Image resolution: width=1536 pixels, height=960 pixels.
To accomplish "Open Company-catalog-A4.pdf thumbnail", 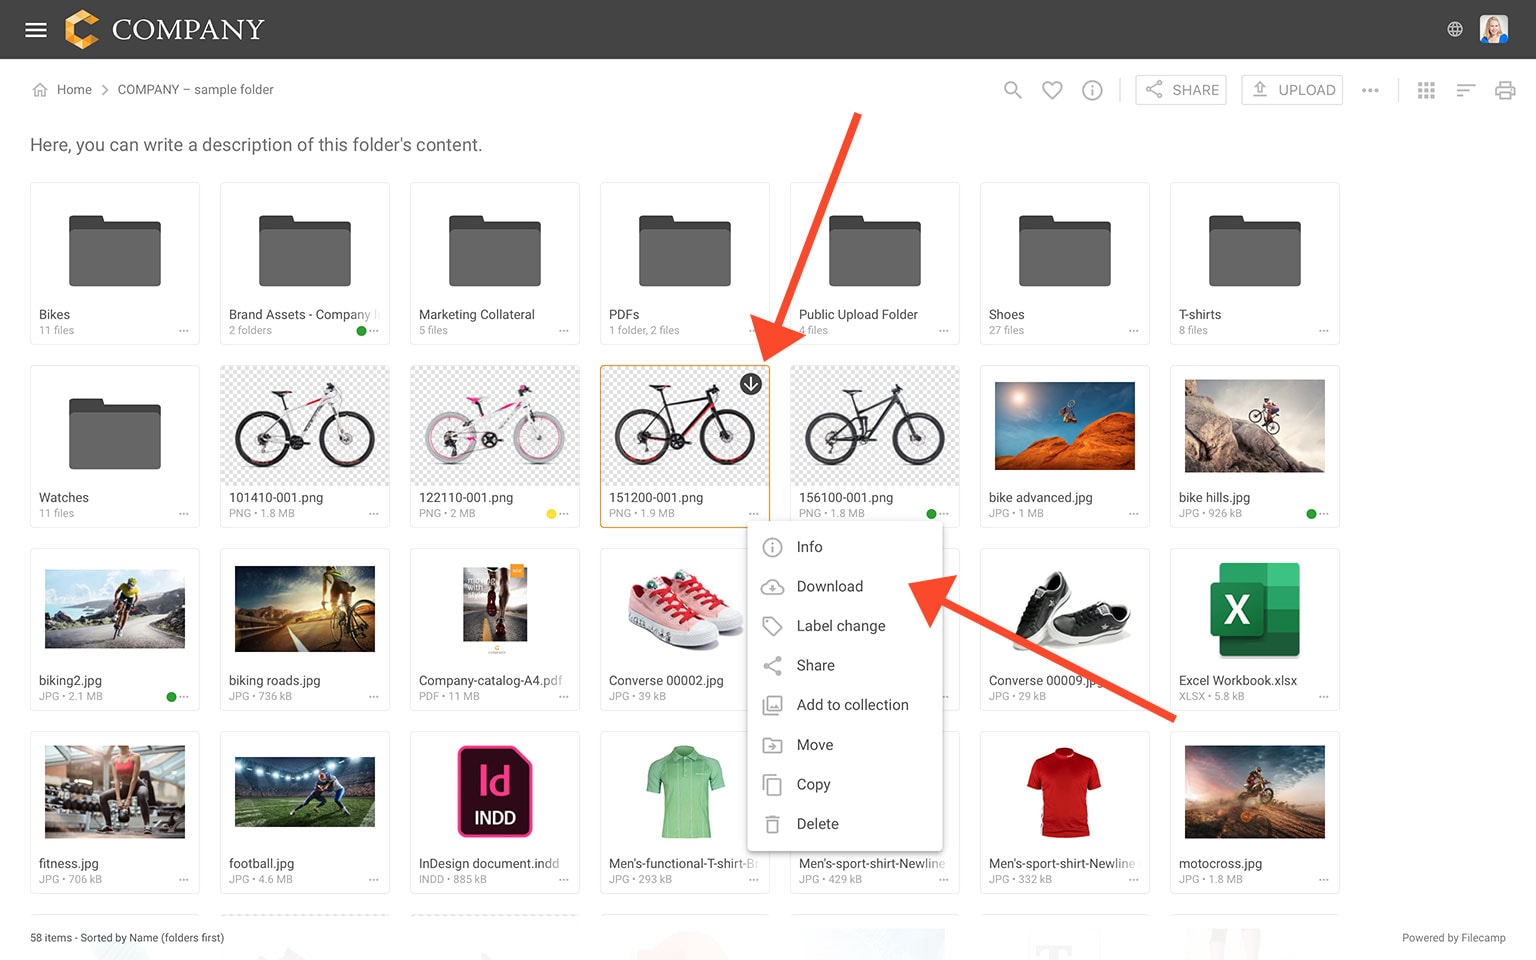I will pyautogui.click(x=495, y=609).
